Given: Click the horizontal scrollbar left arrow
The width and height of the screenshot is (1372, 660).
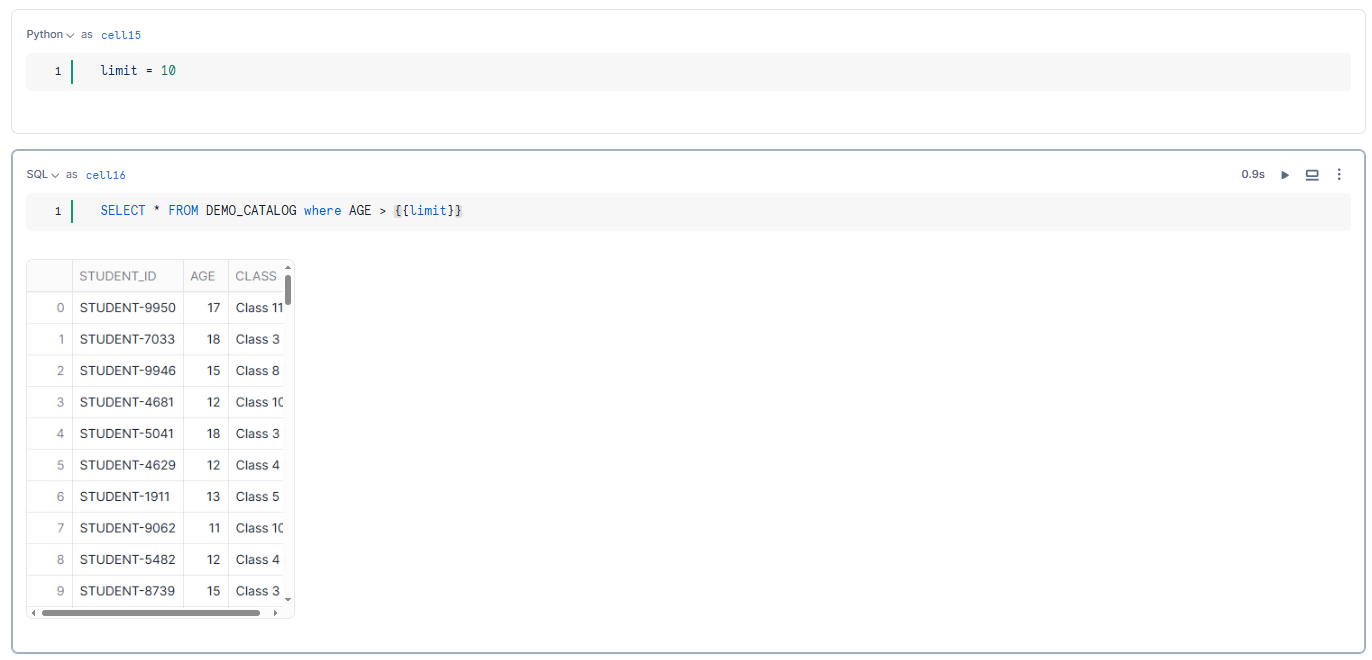Looking at the screenshot, I should 33,612.
